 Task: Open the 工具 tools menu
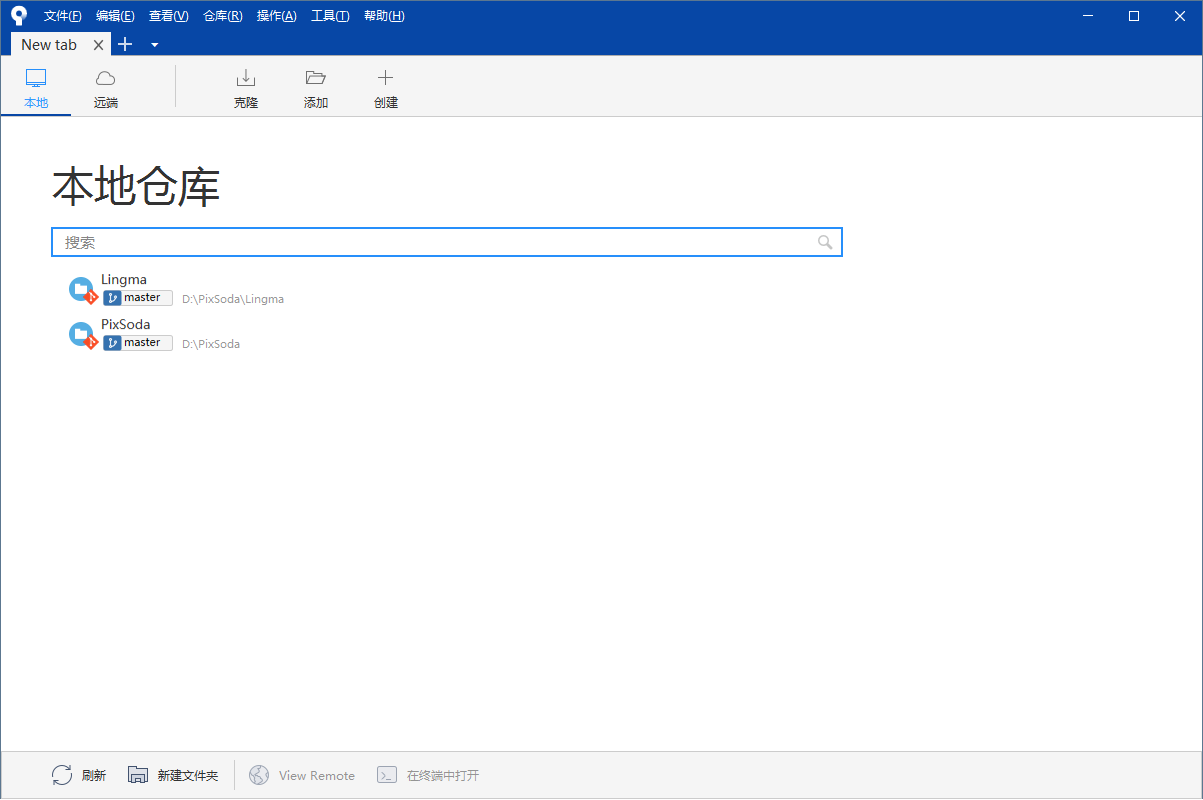[330, 15]
